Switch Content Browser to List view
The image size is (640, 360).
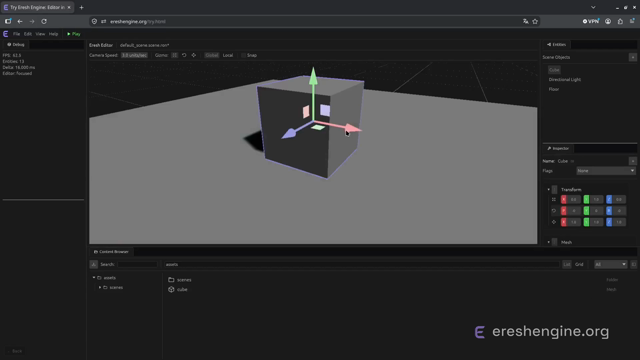click(x=567, y=264)
